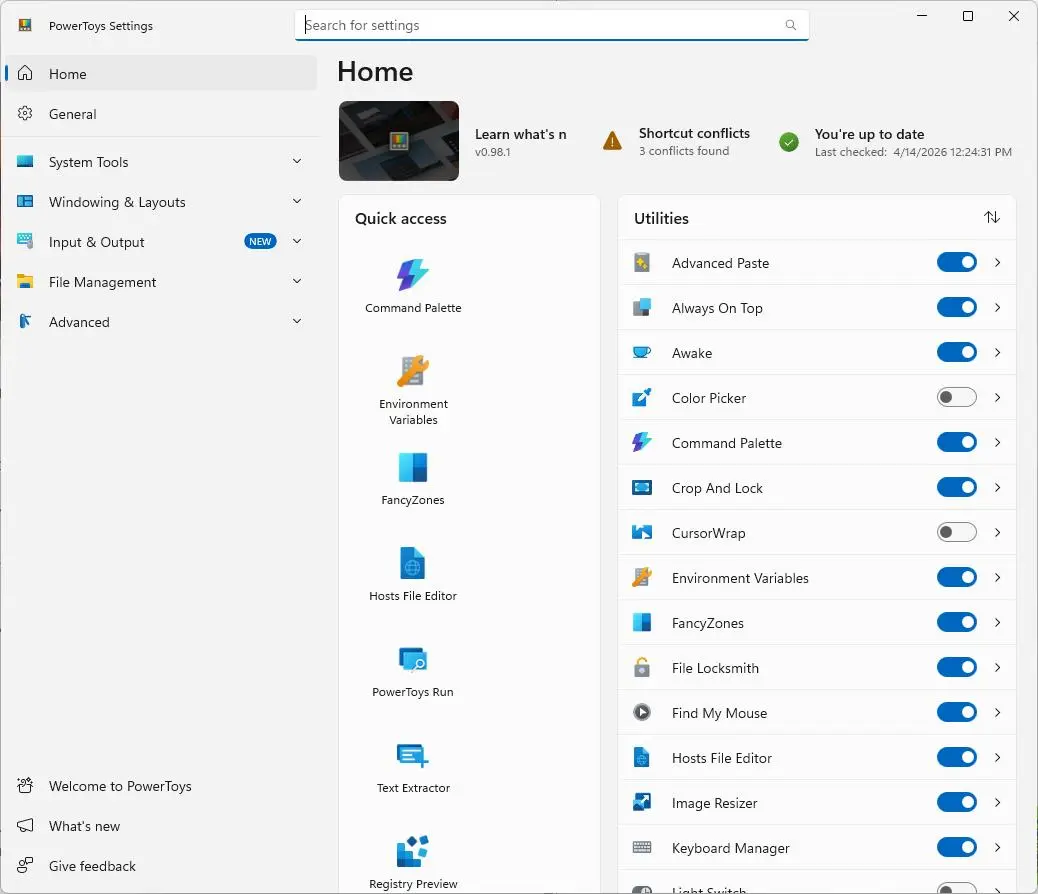
Task: Click the File Locksmith padlock icon
Action: [641, 668]
